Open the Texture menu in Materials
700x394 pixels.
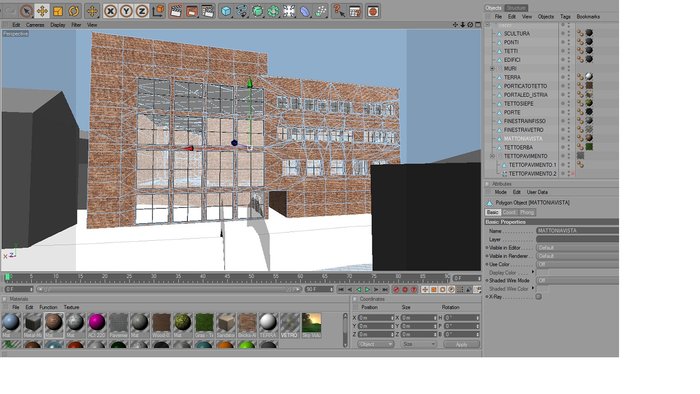click(x=71, y=307)
